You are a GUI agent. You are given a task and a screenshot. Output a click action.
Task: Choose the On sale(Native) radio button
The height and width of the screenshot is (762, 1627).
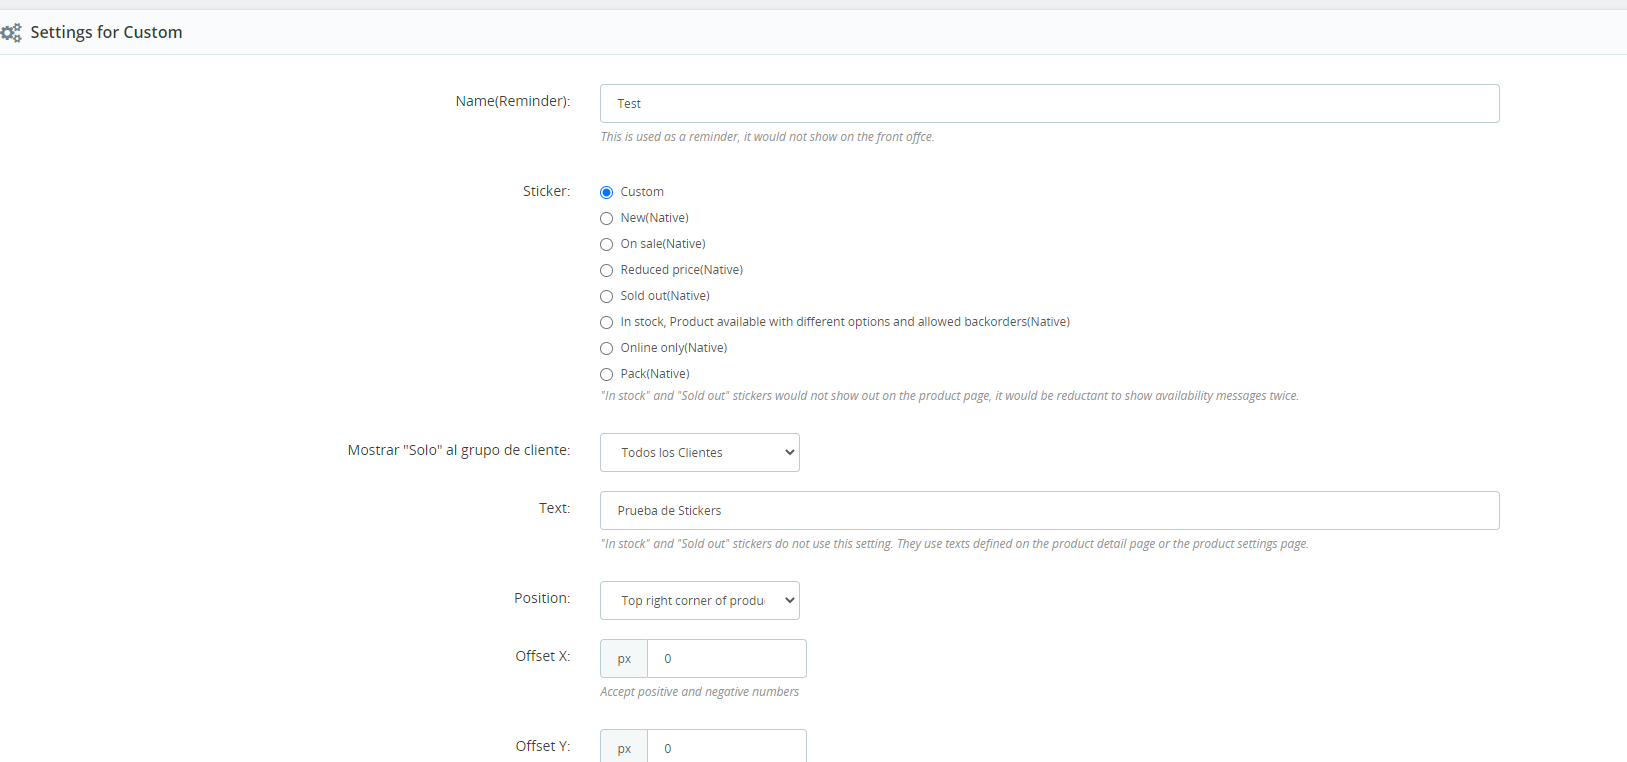coord(606,244)
